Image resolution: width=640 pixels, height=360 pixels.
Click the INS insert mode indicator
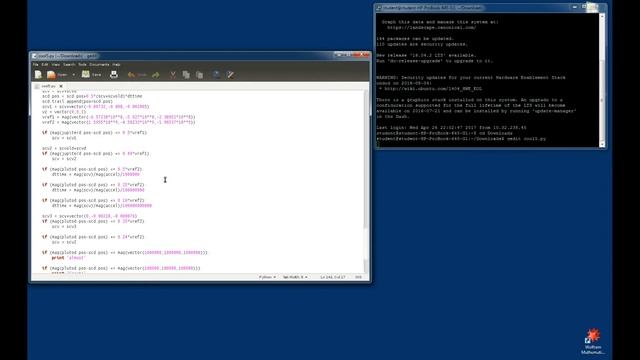coord(358,277)
